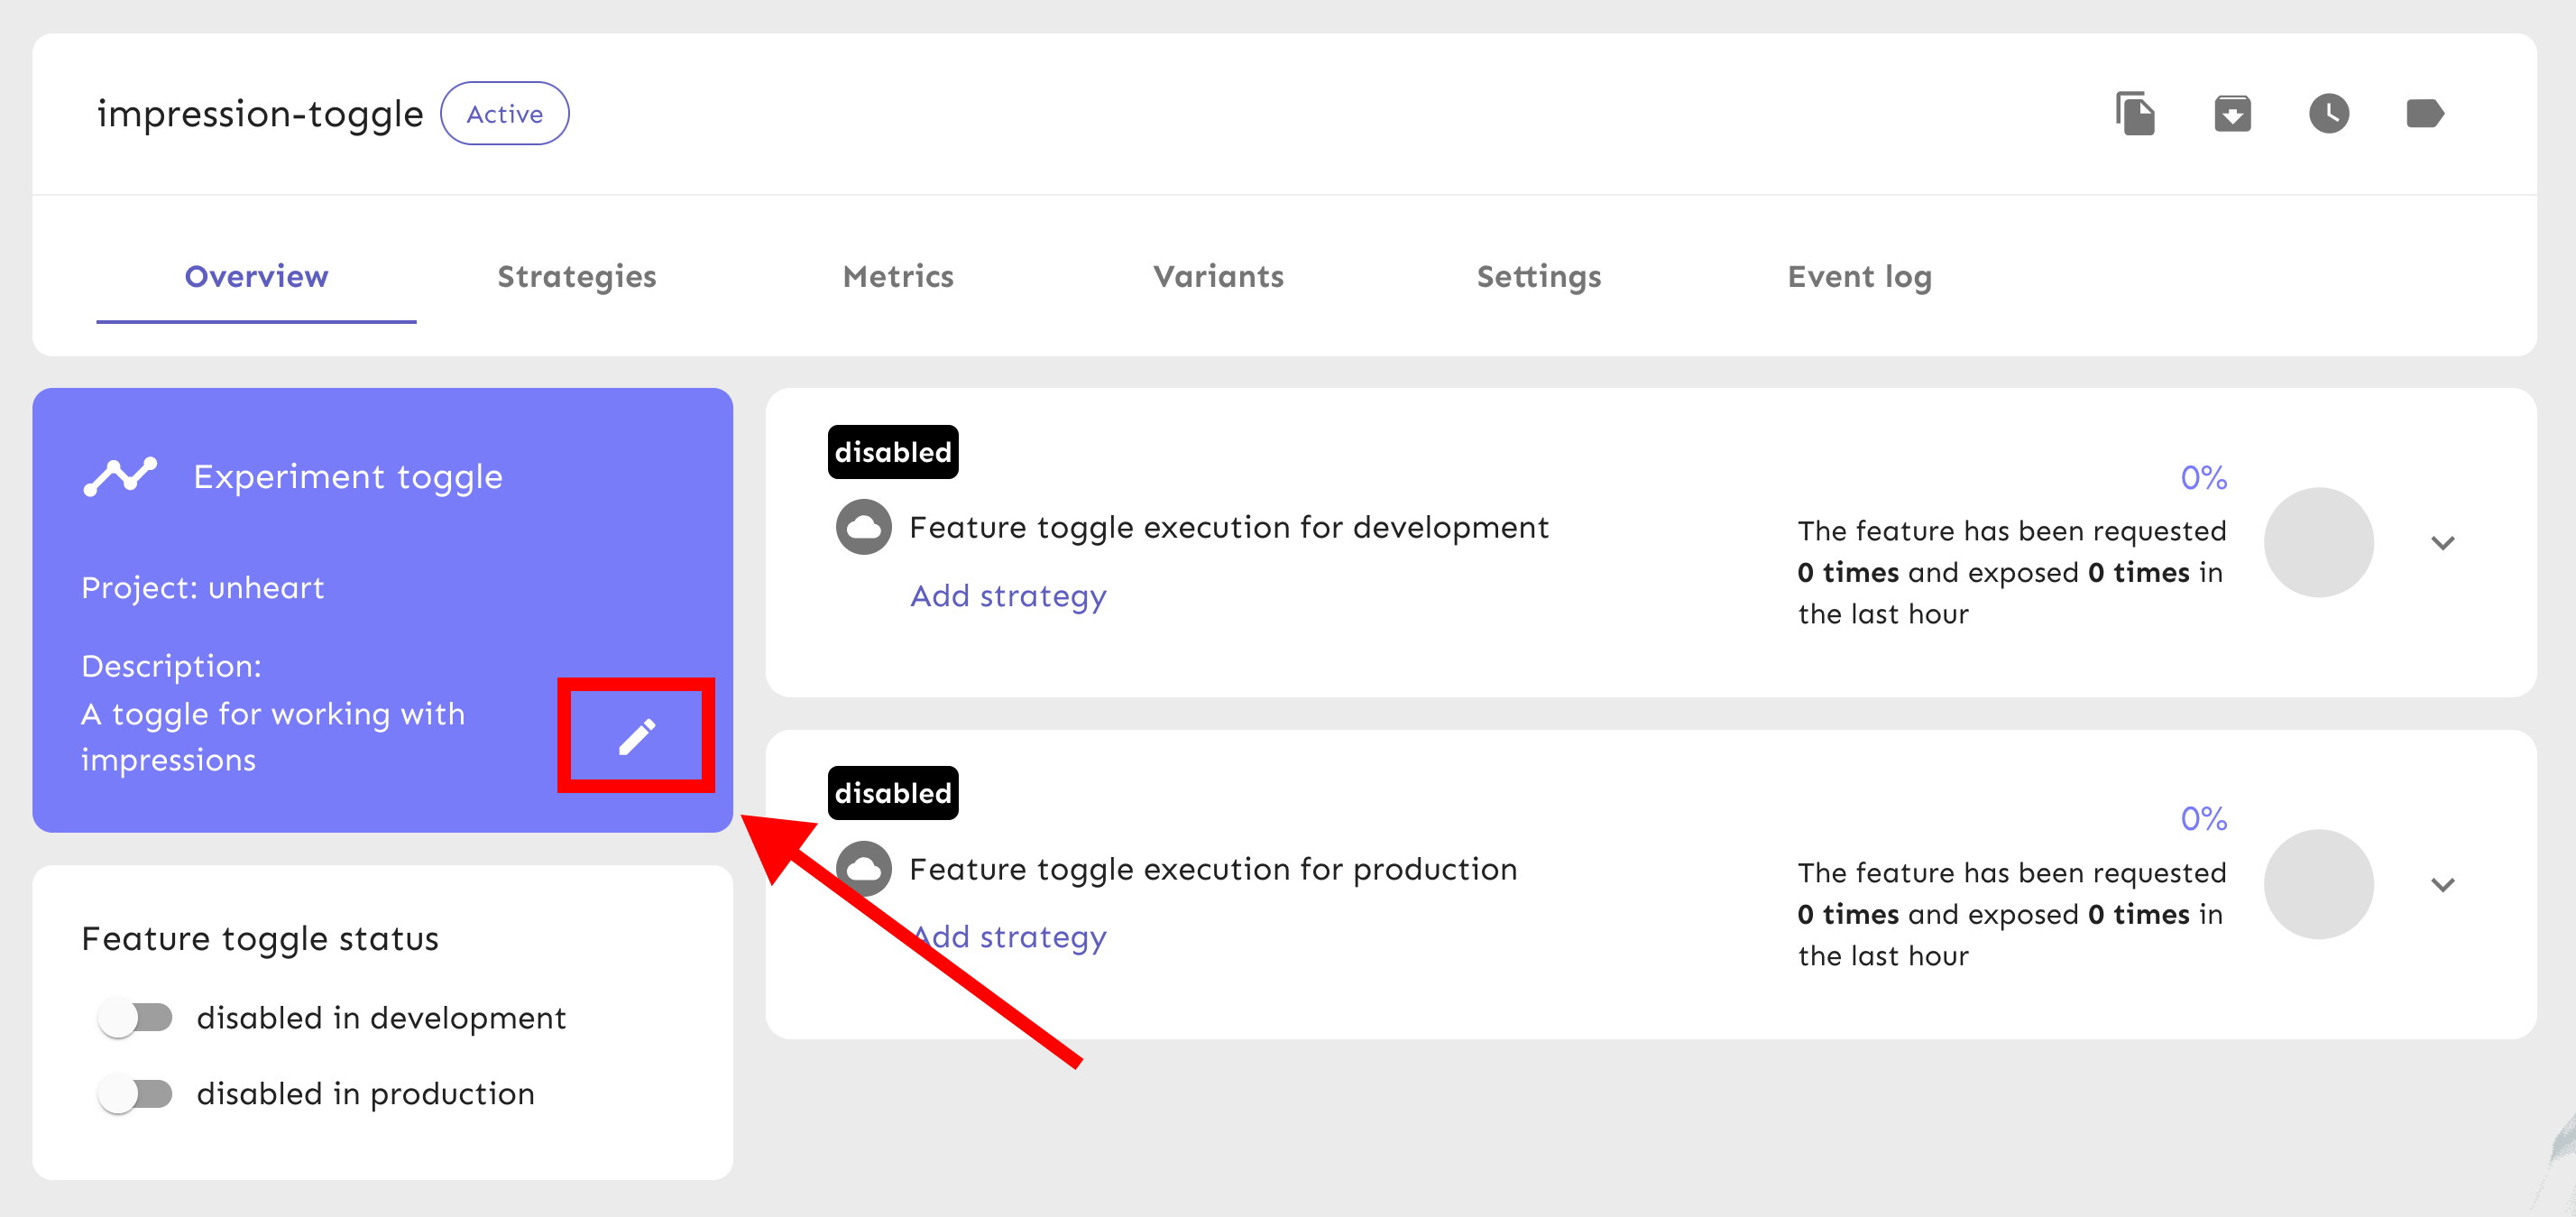
Task: Open the Metrics tab
Action: (x=897, y=276)
